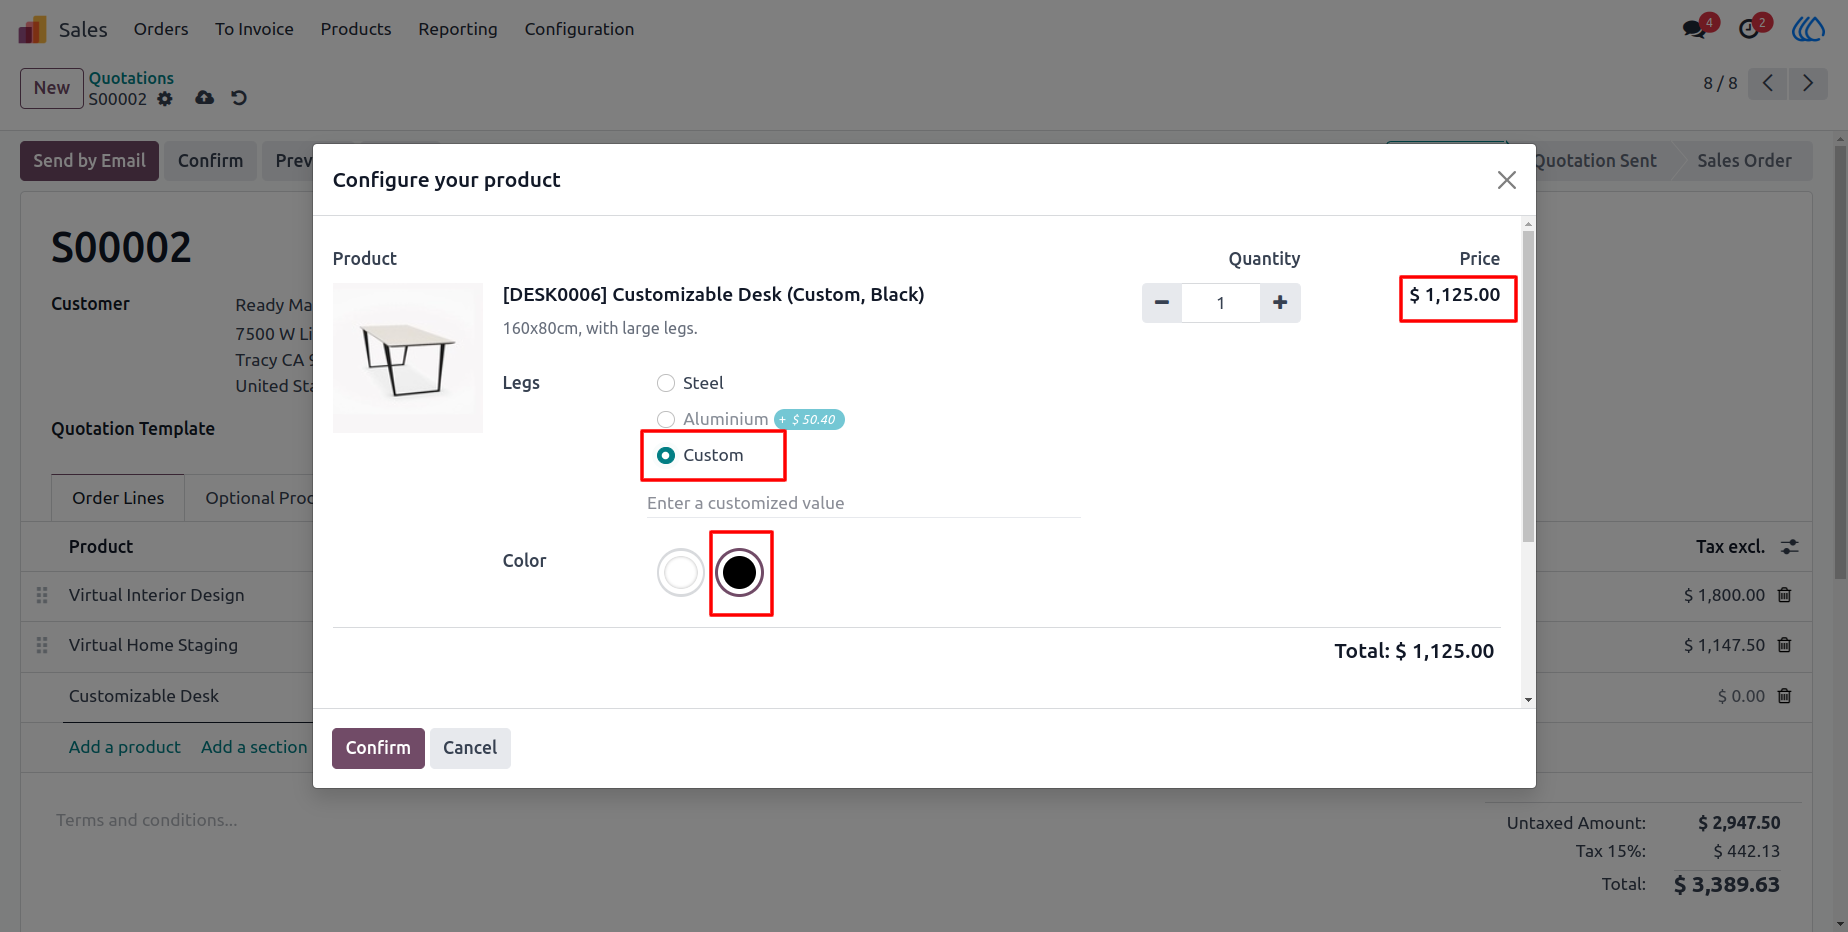Viewport: 1848px width, 932px height.
Task: Choose the black color swatch
Action: click(740, 573)
